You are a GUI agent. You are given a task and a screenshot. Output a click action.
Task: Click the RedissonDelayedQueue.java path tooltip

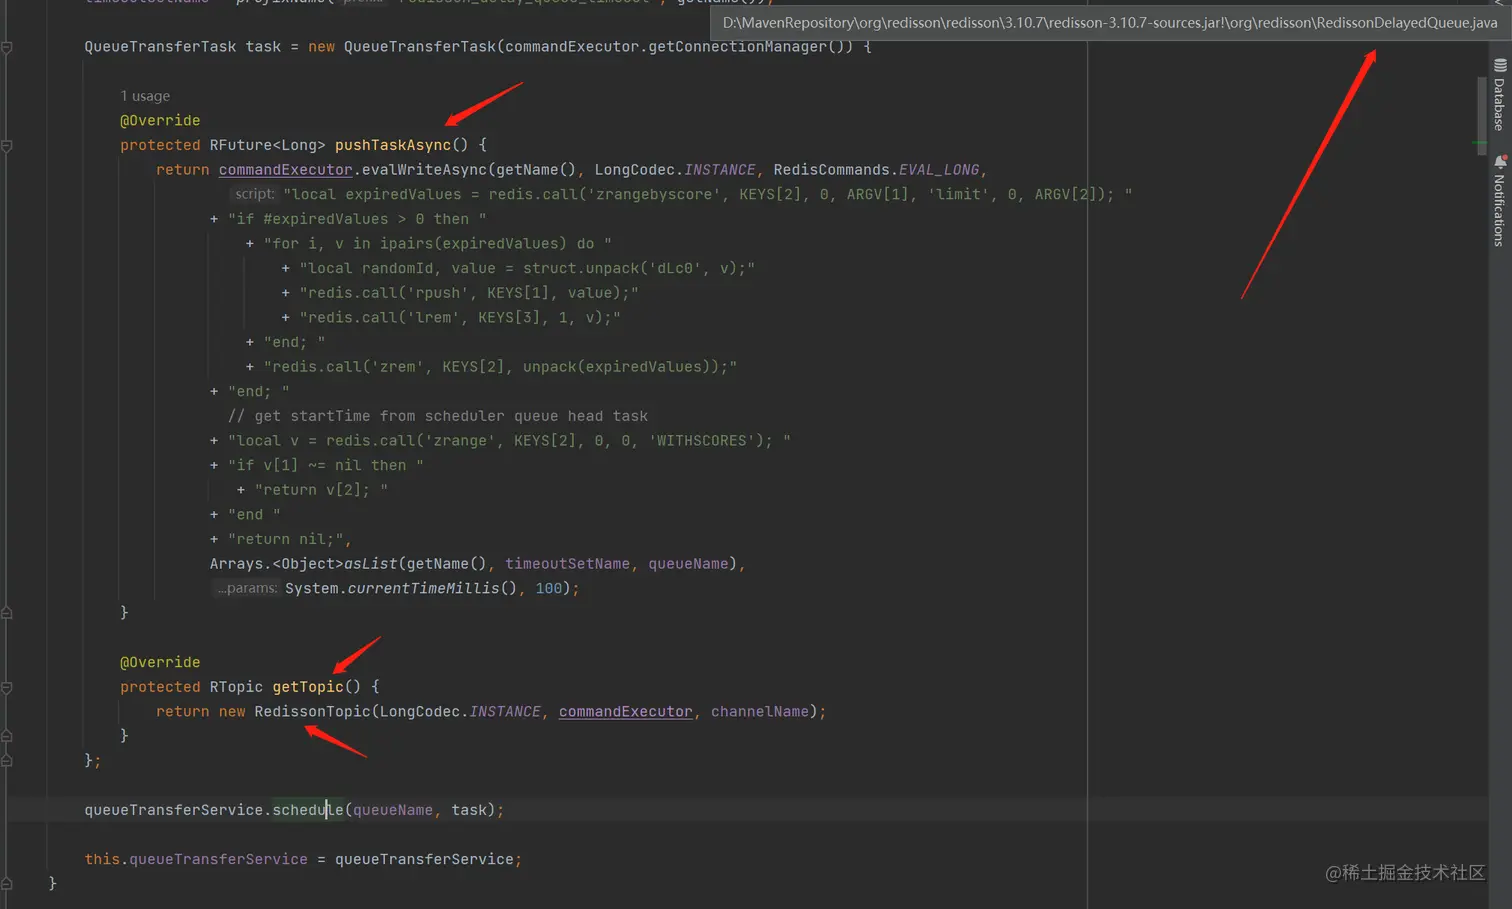coord(1110,23)
